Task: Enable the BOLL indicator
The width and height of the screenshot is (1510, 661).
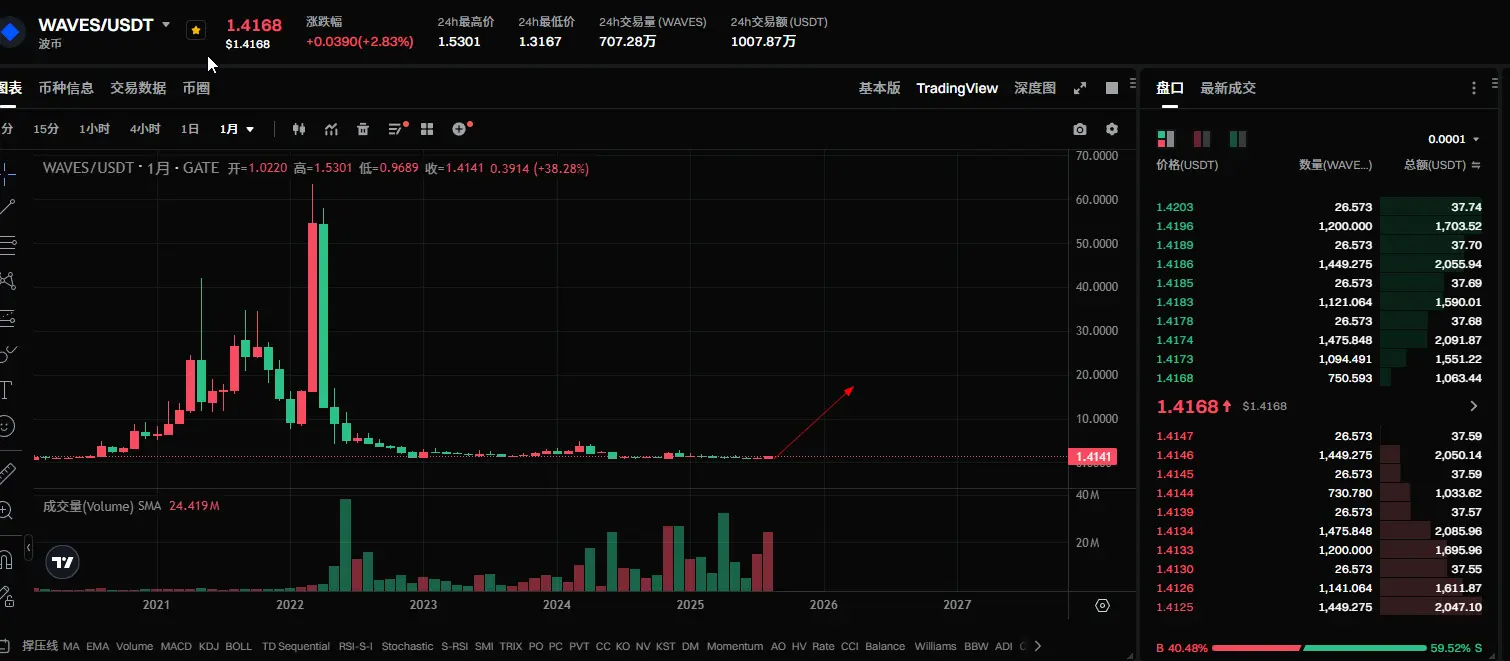Action: [x=239, y=646]
